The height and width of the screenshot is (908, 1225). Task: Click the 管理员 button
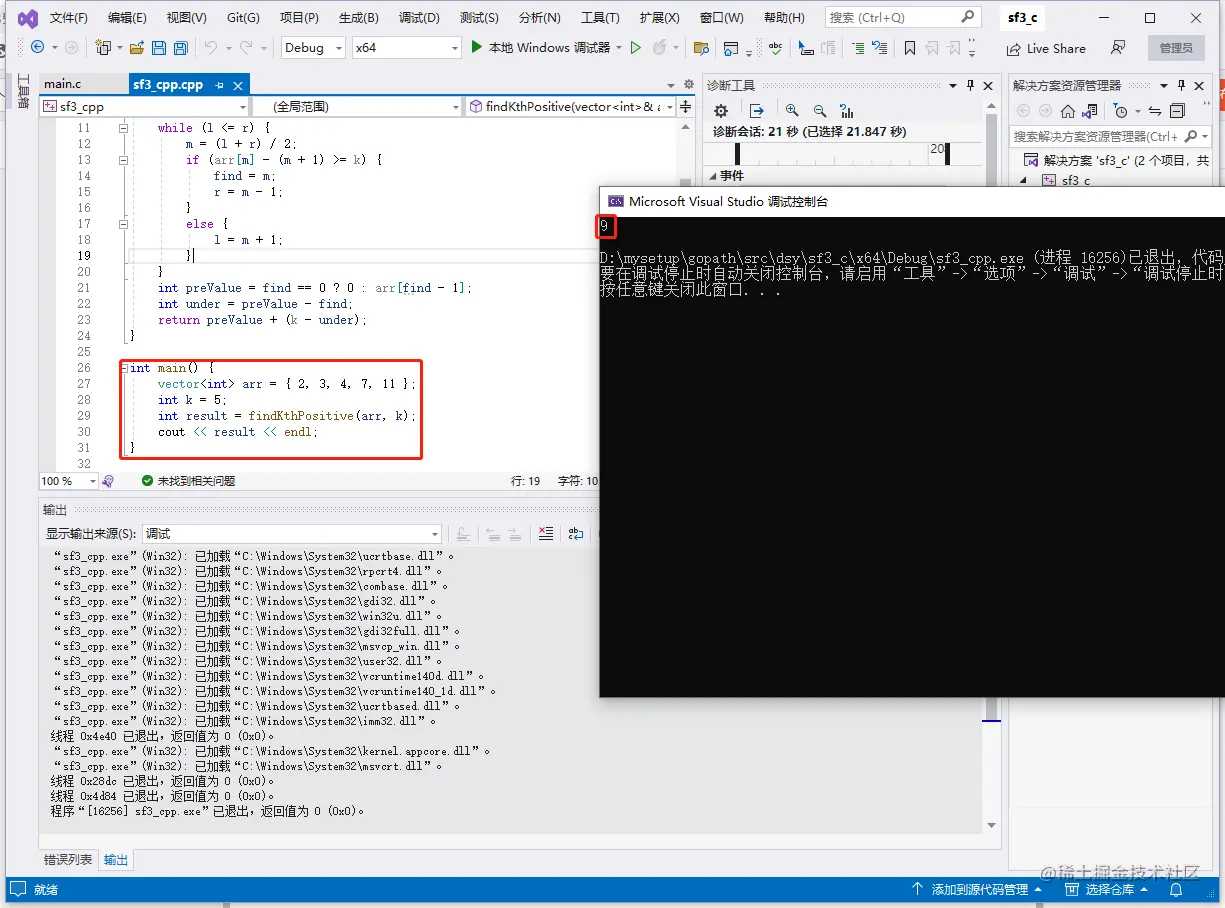coord(1176,48)
